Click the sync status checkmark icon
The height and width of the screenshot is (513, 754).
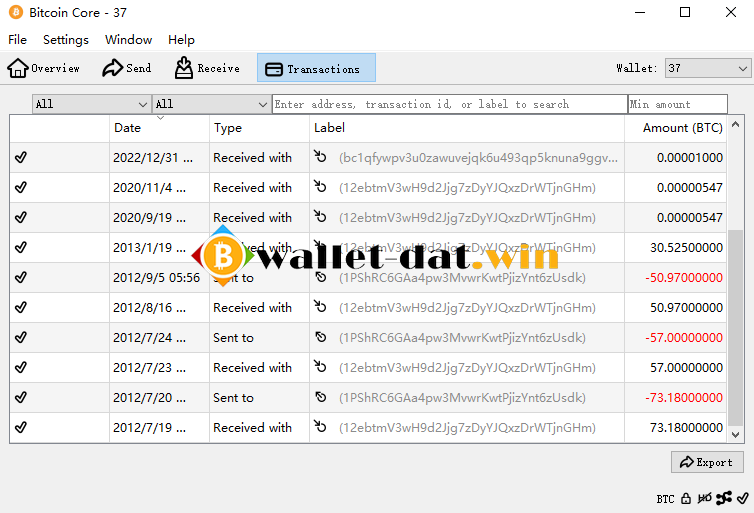click(x=742, y=498)
